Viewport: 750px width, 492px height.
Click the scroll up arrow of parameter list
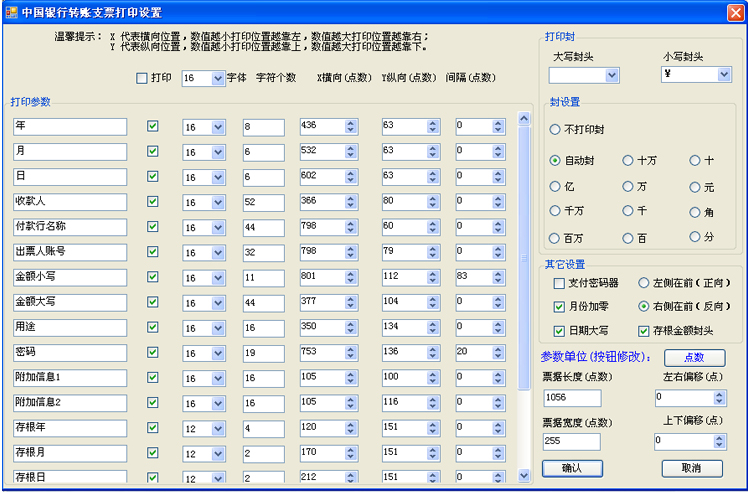click(x=524, y=118)
